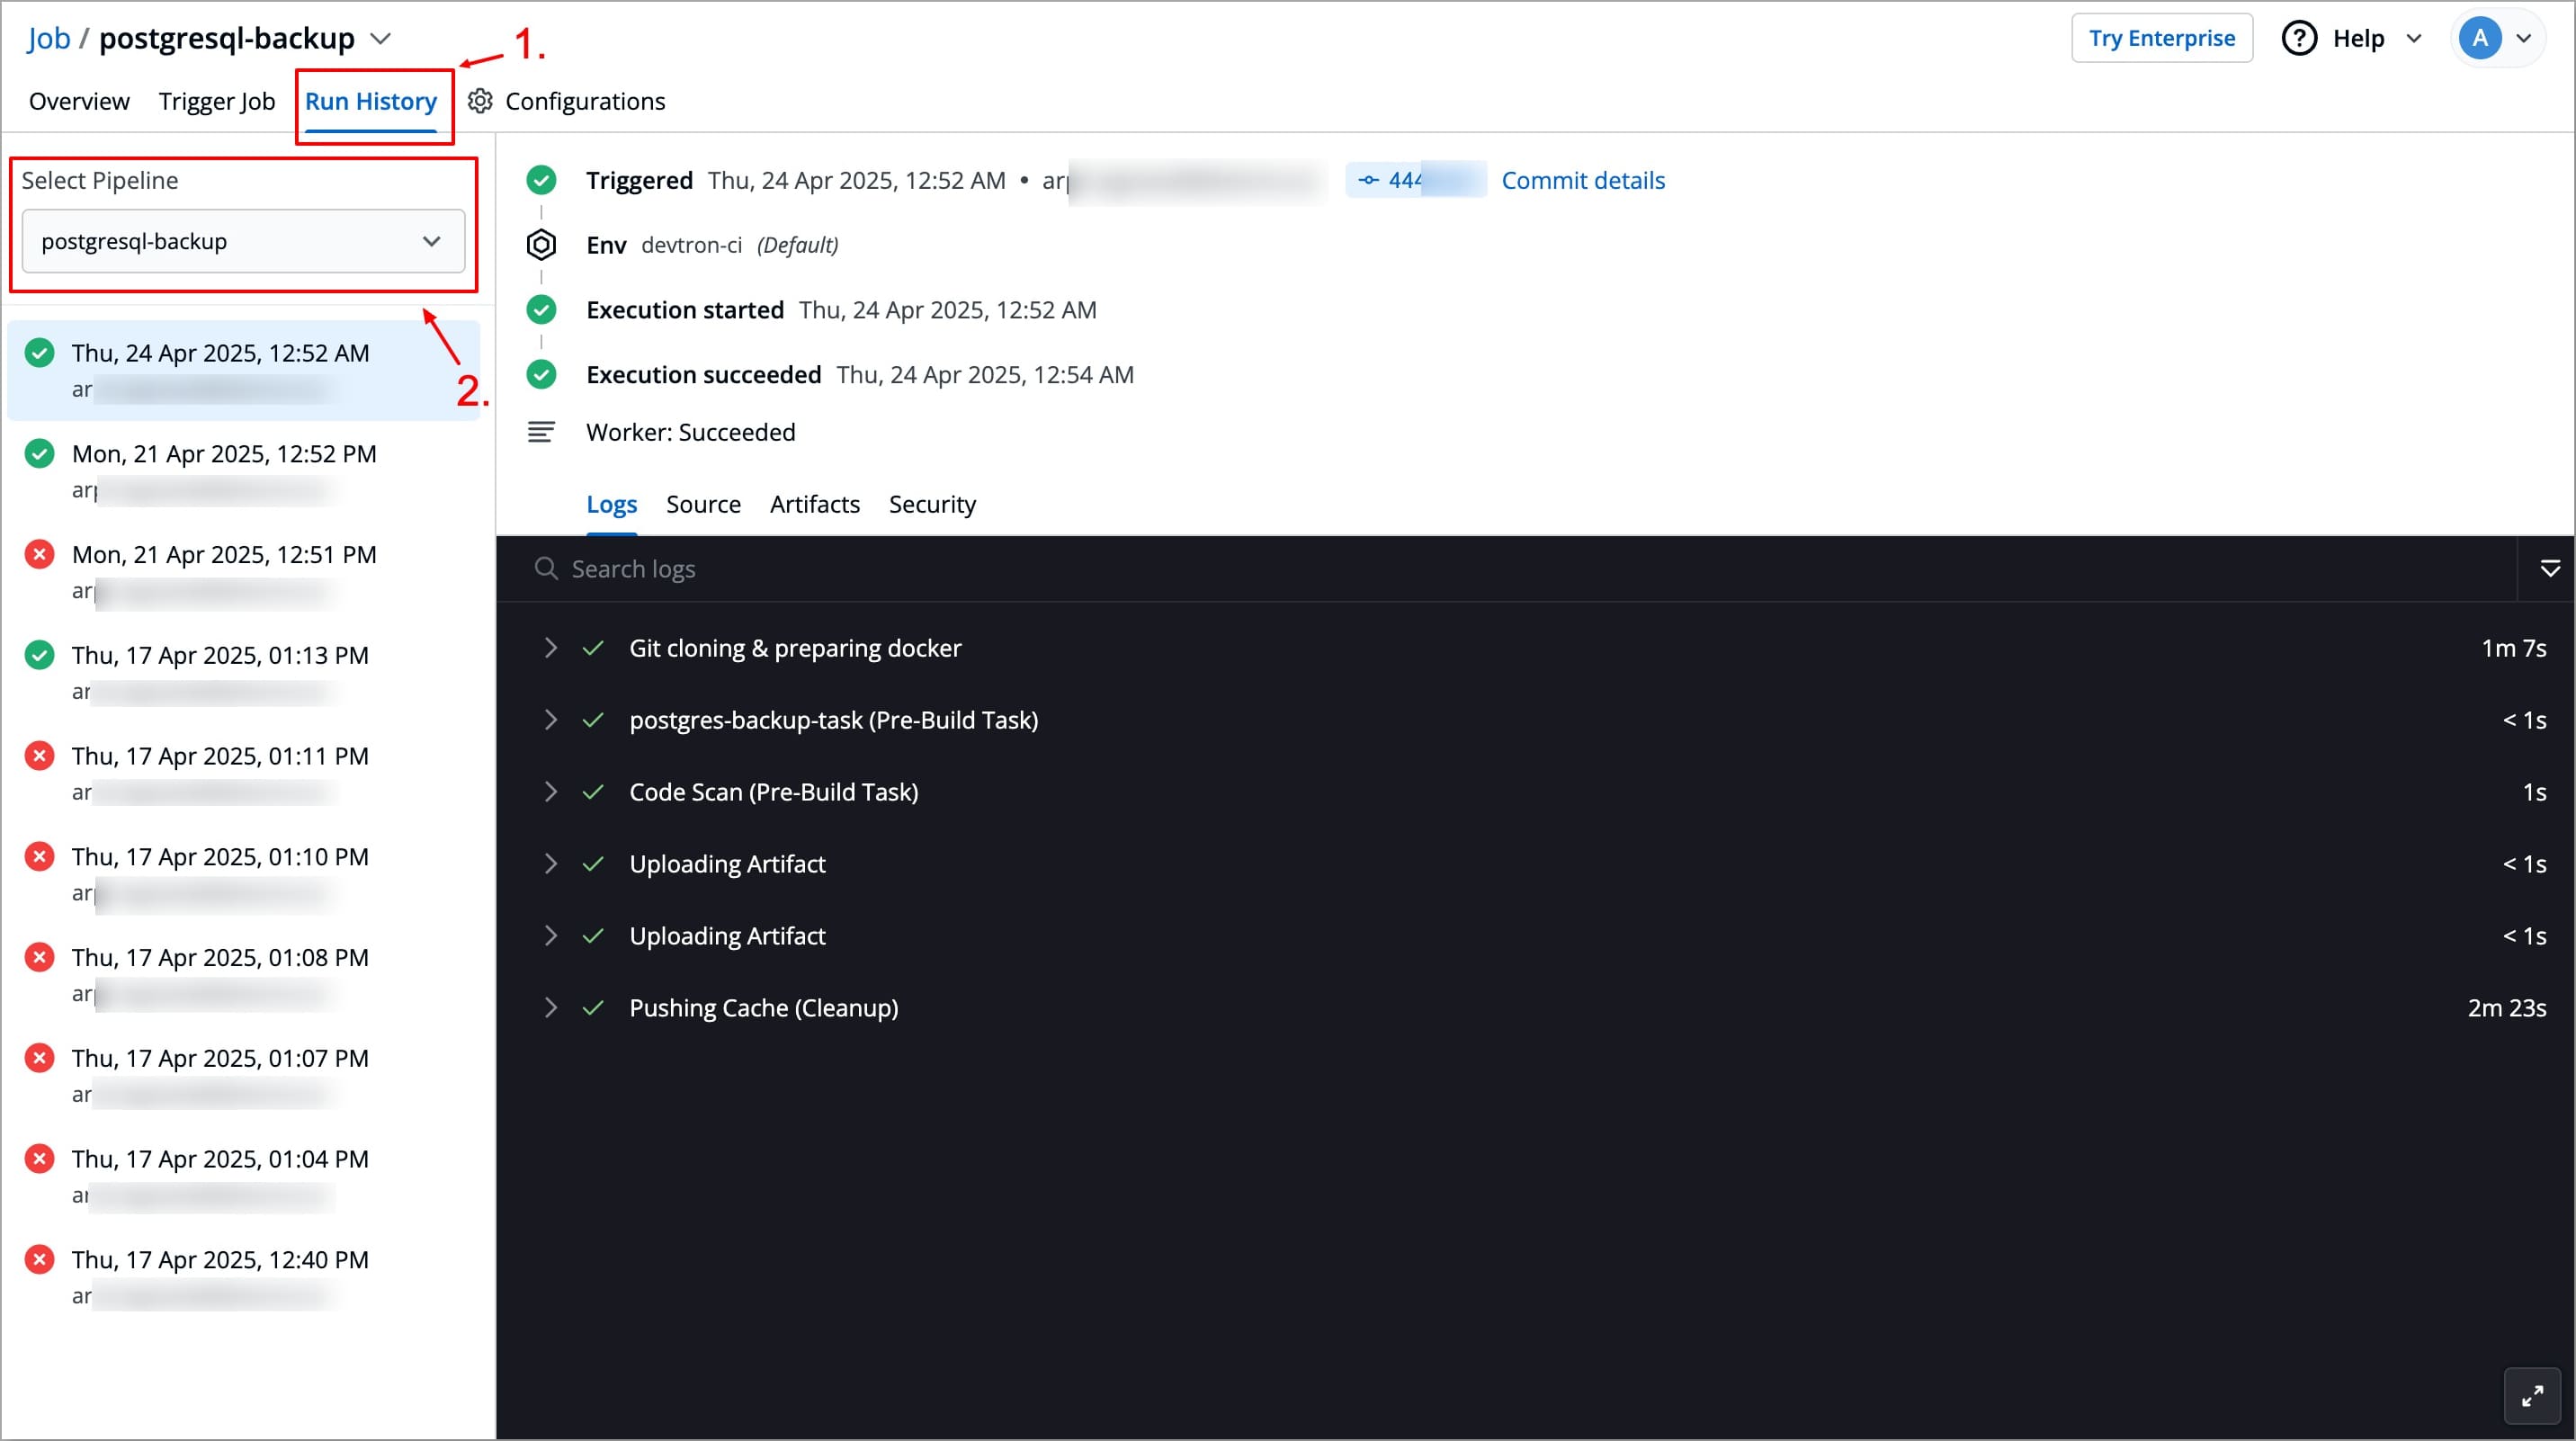Expand Git cloning & preparing docker step
The image size is (2576, 1441).
coord(550,648)
